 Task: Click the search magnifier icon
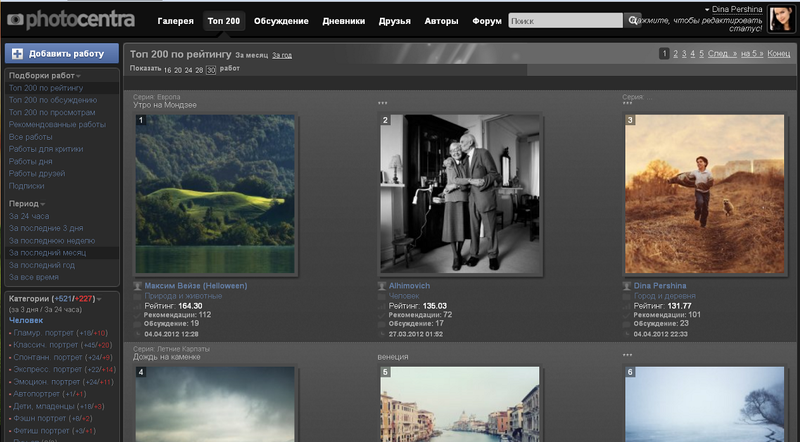click(x=634, y=20)
